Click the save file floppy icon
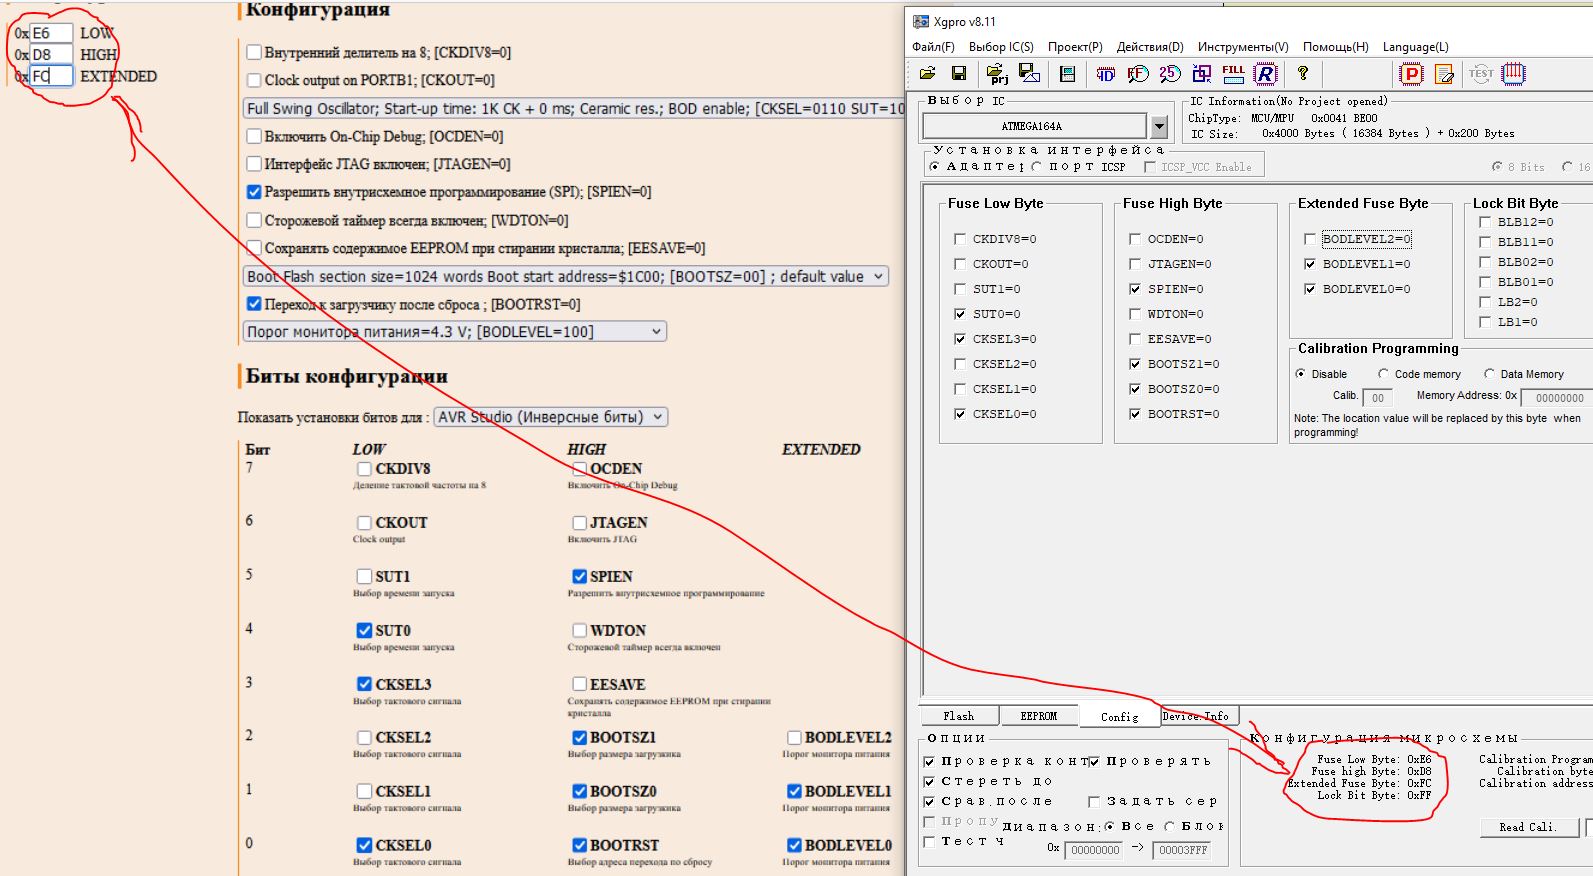 [x=958, y=73]
